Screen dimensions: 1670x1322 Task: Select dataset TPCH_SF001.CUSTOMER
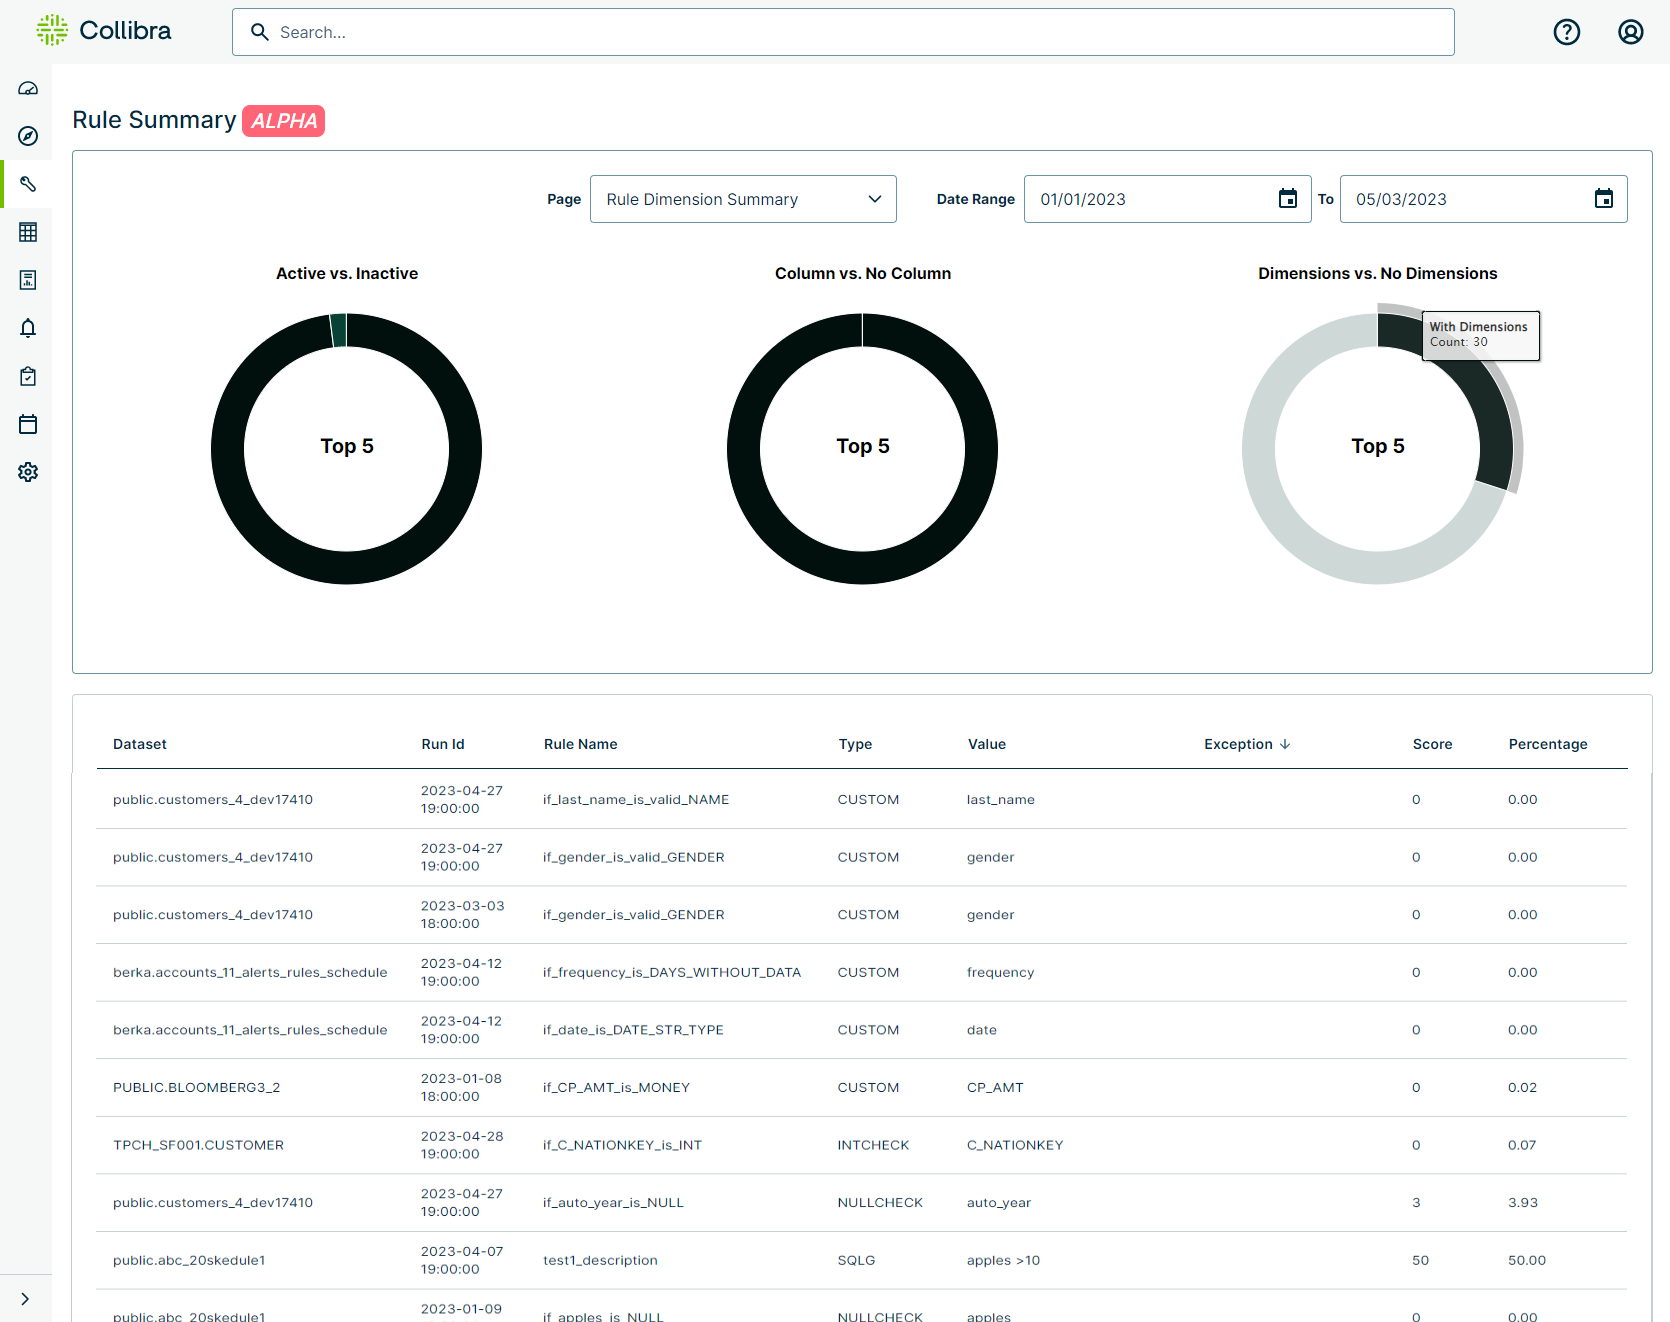(x=199, y=1145)
